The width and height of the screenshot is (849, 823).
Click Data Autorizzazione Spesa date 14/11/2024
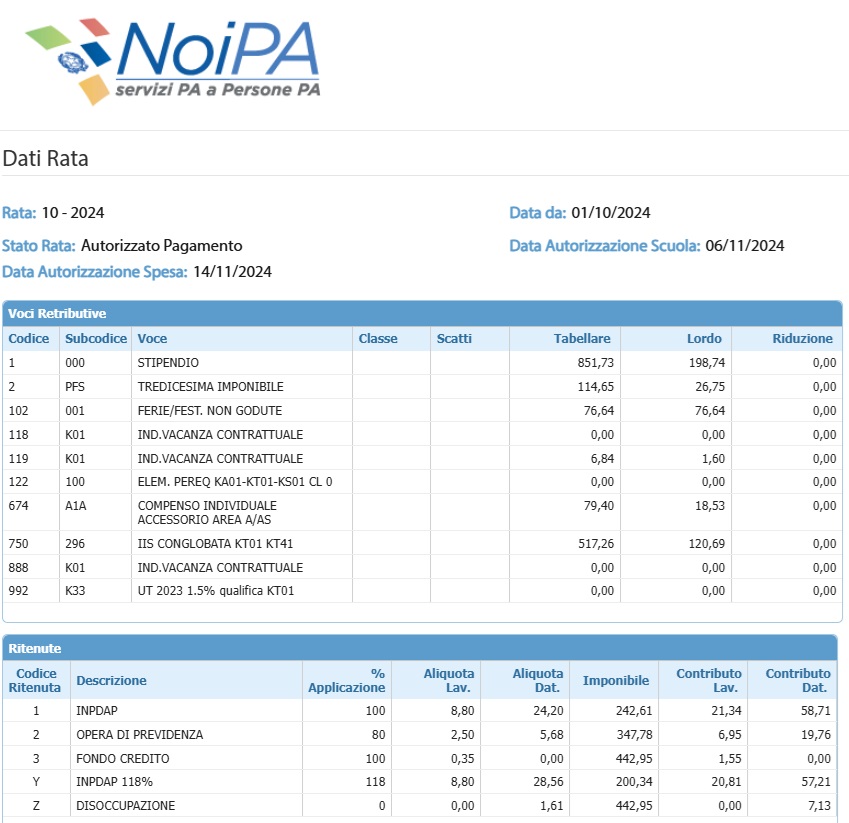[232, 272]
